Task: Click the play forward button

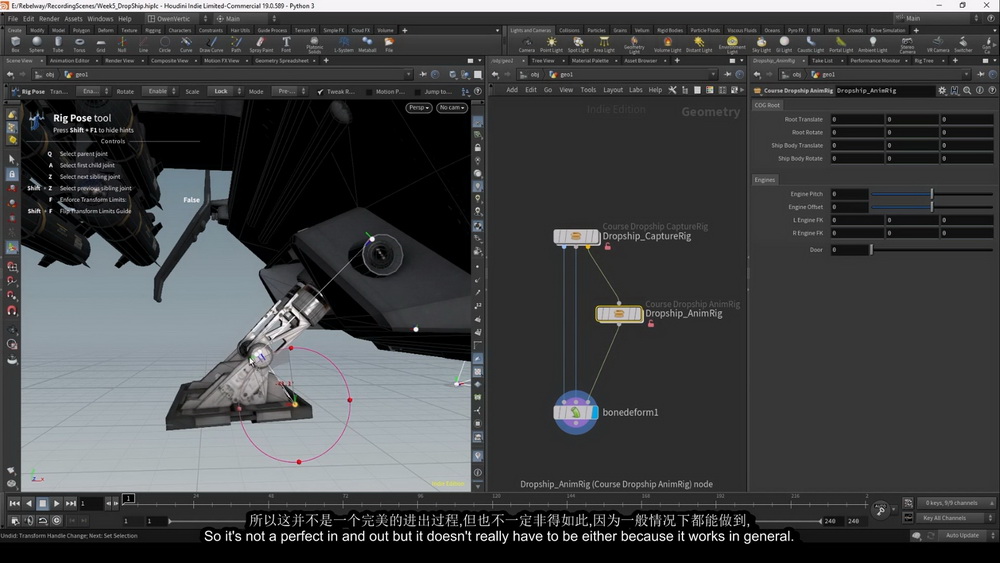Action: point(56,504)
